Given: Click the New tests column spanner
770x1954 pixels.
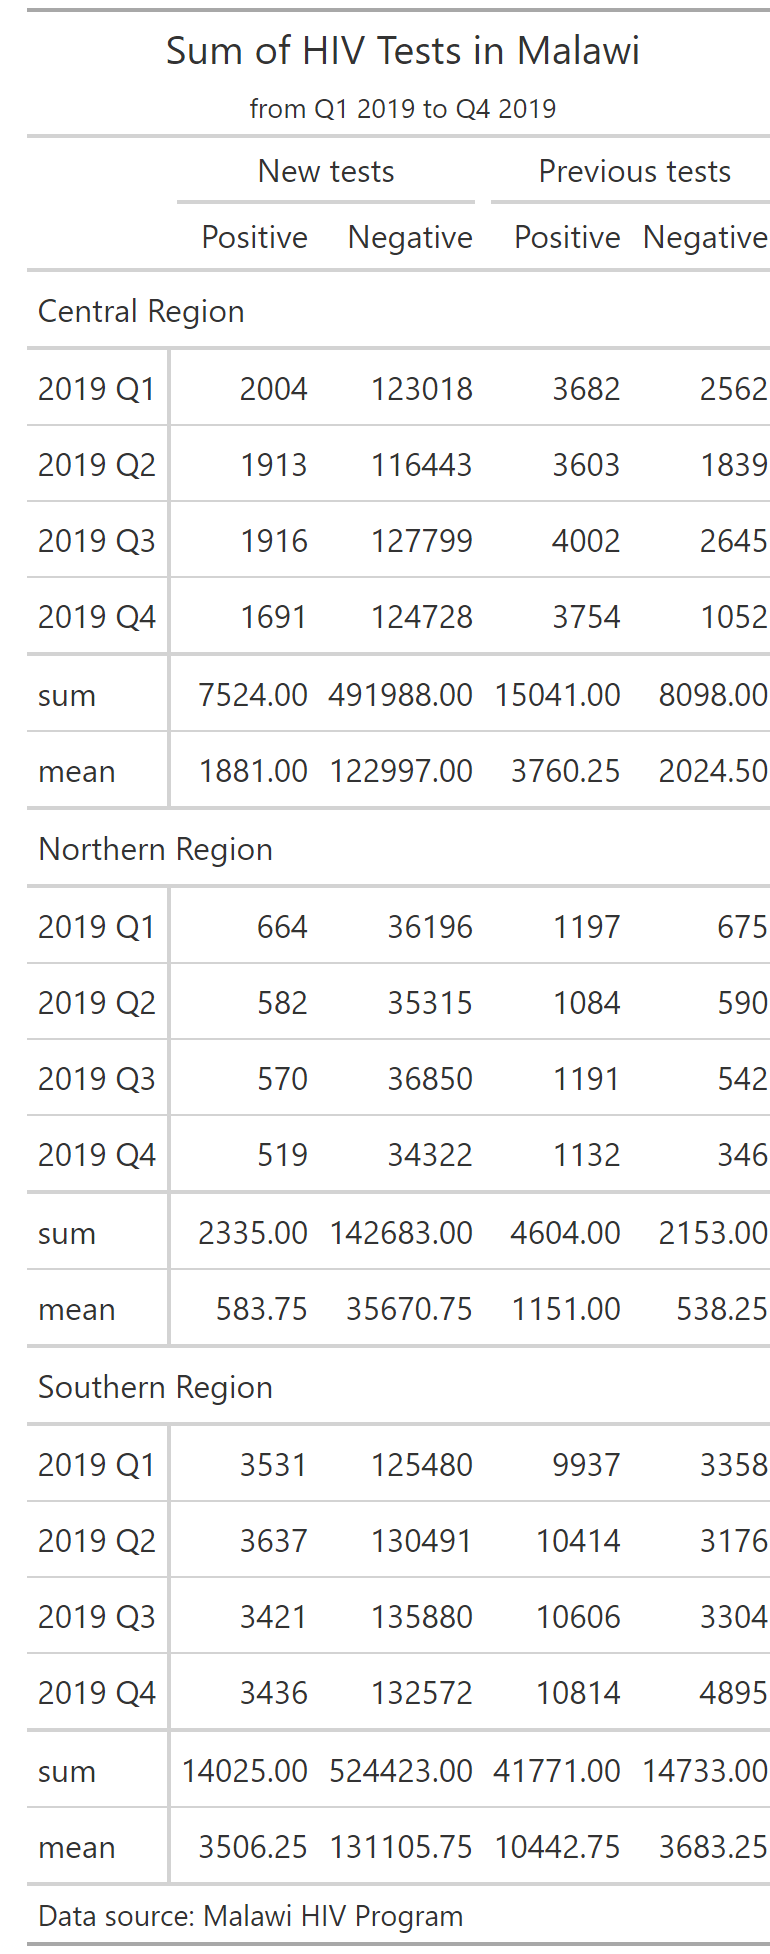Looking at the screenshot, I should pos(326,171).
